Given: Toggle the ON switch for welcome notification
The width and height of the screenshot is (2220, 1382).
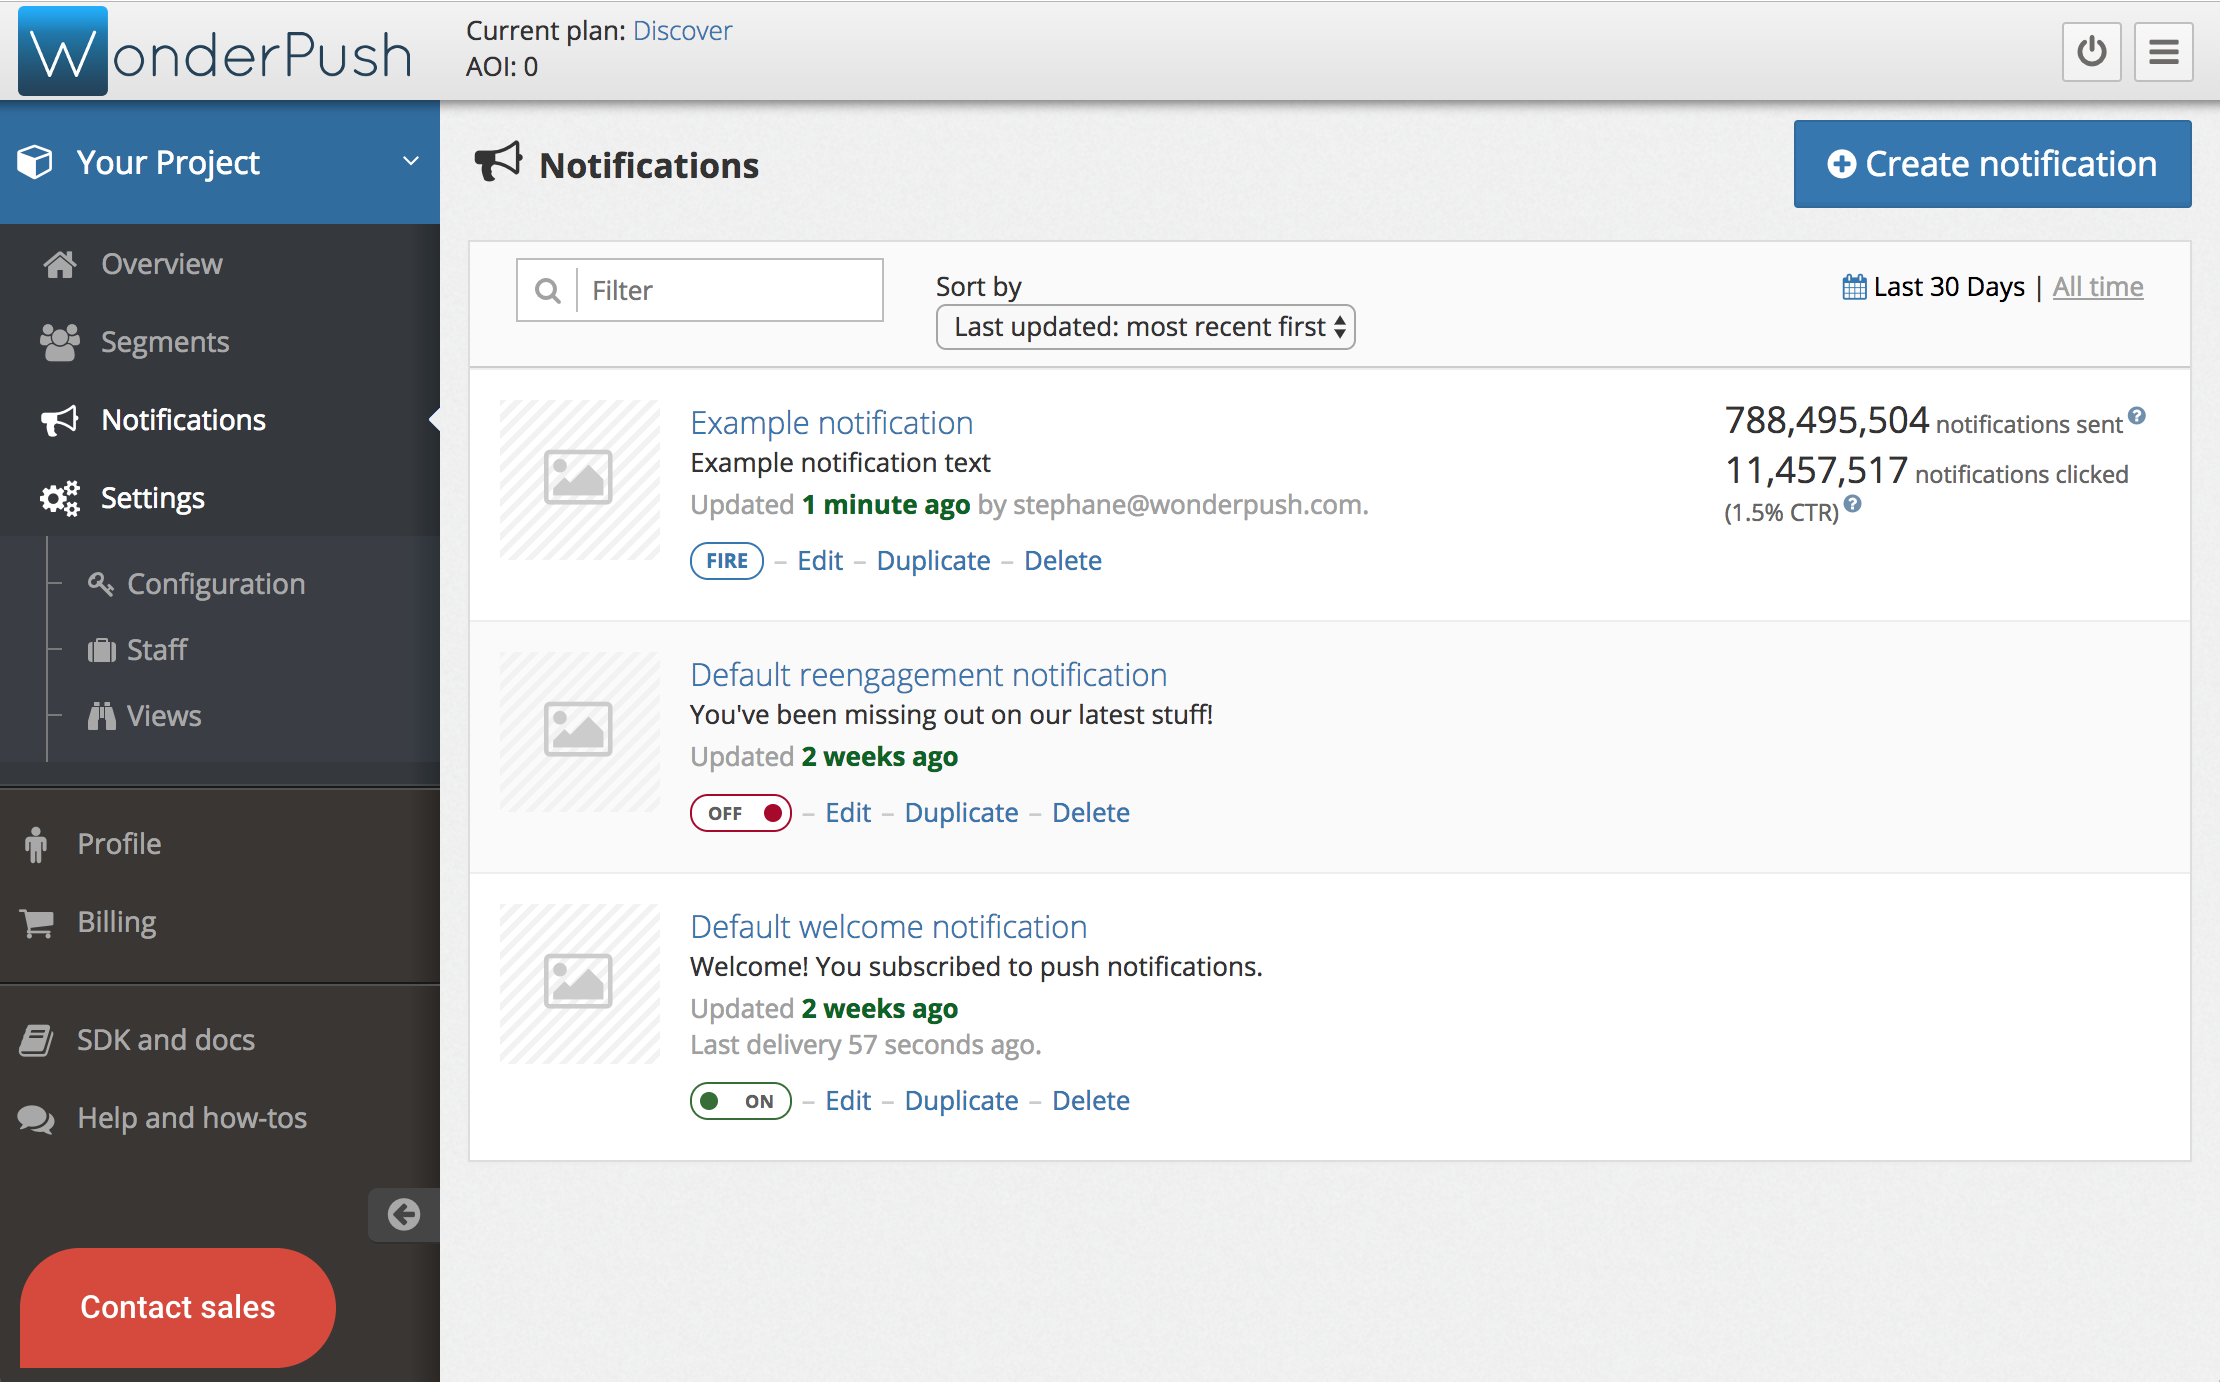Looking at the screenshot, I should click(x=740, y=1101).
